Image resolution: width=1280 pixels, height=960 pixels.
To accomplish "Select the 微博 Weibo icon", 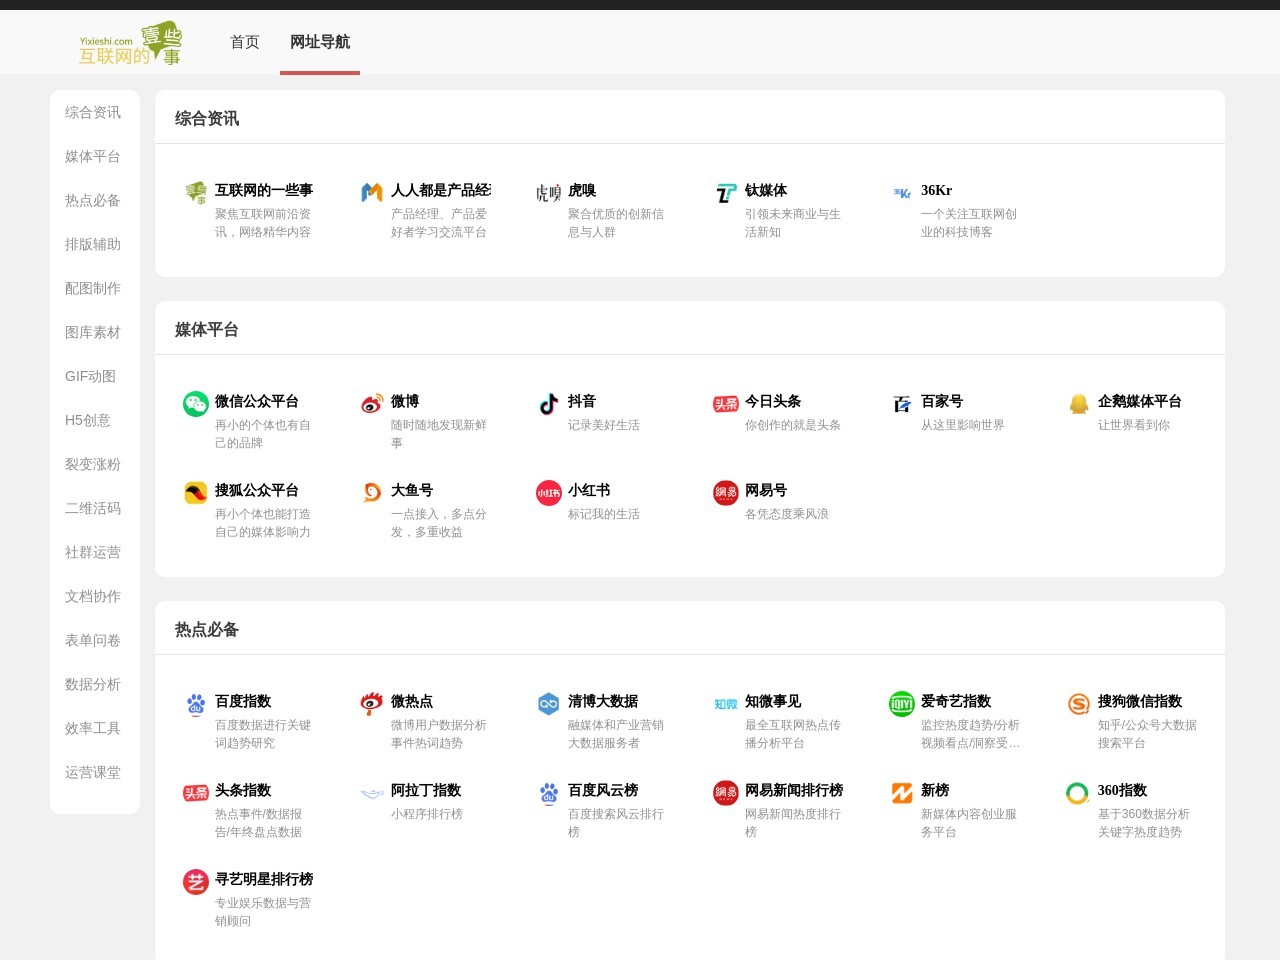I will coord(371,405).
